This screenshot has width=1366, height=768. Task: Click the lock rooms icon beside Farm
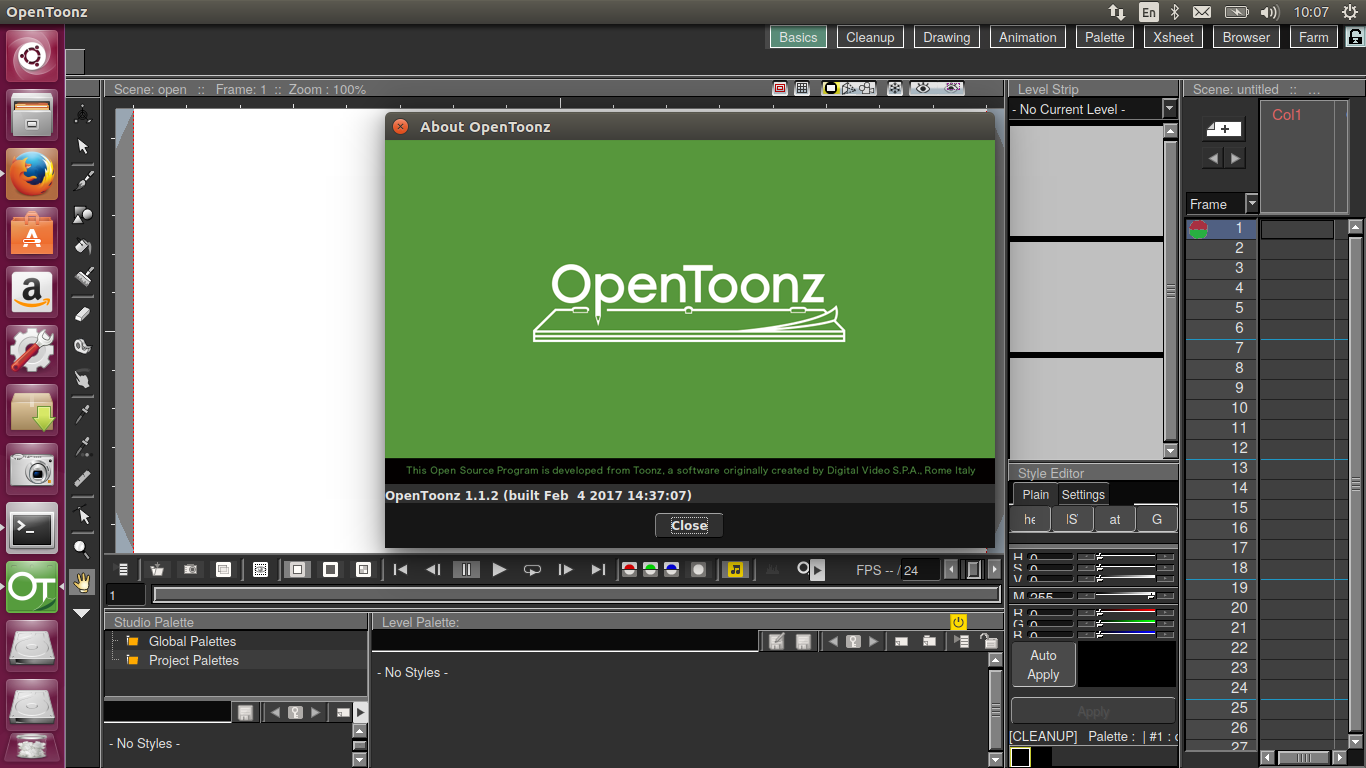point(1355,37)
